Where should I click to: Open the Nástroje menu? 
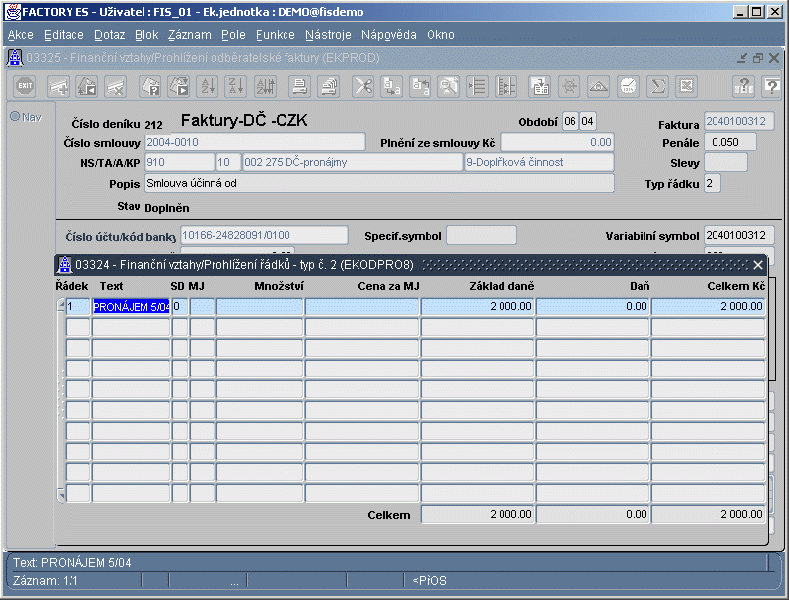[x=328, y=35]
